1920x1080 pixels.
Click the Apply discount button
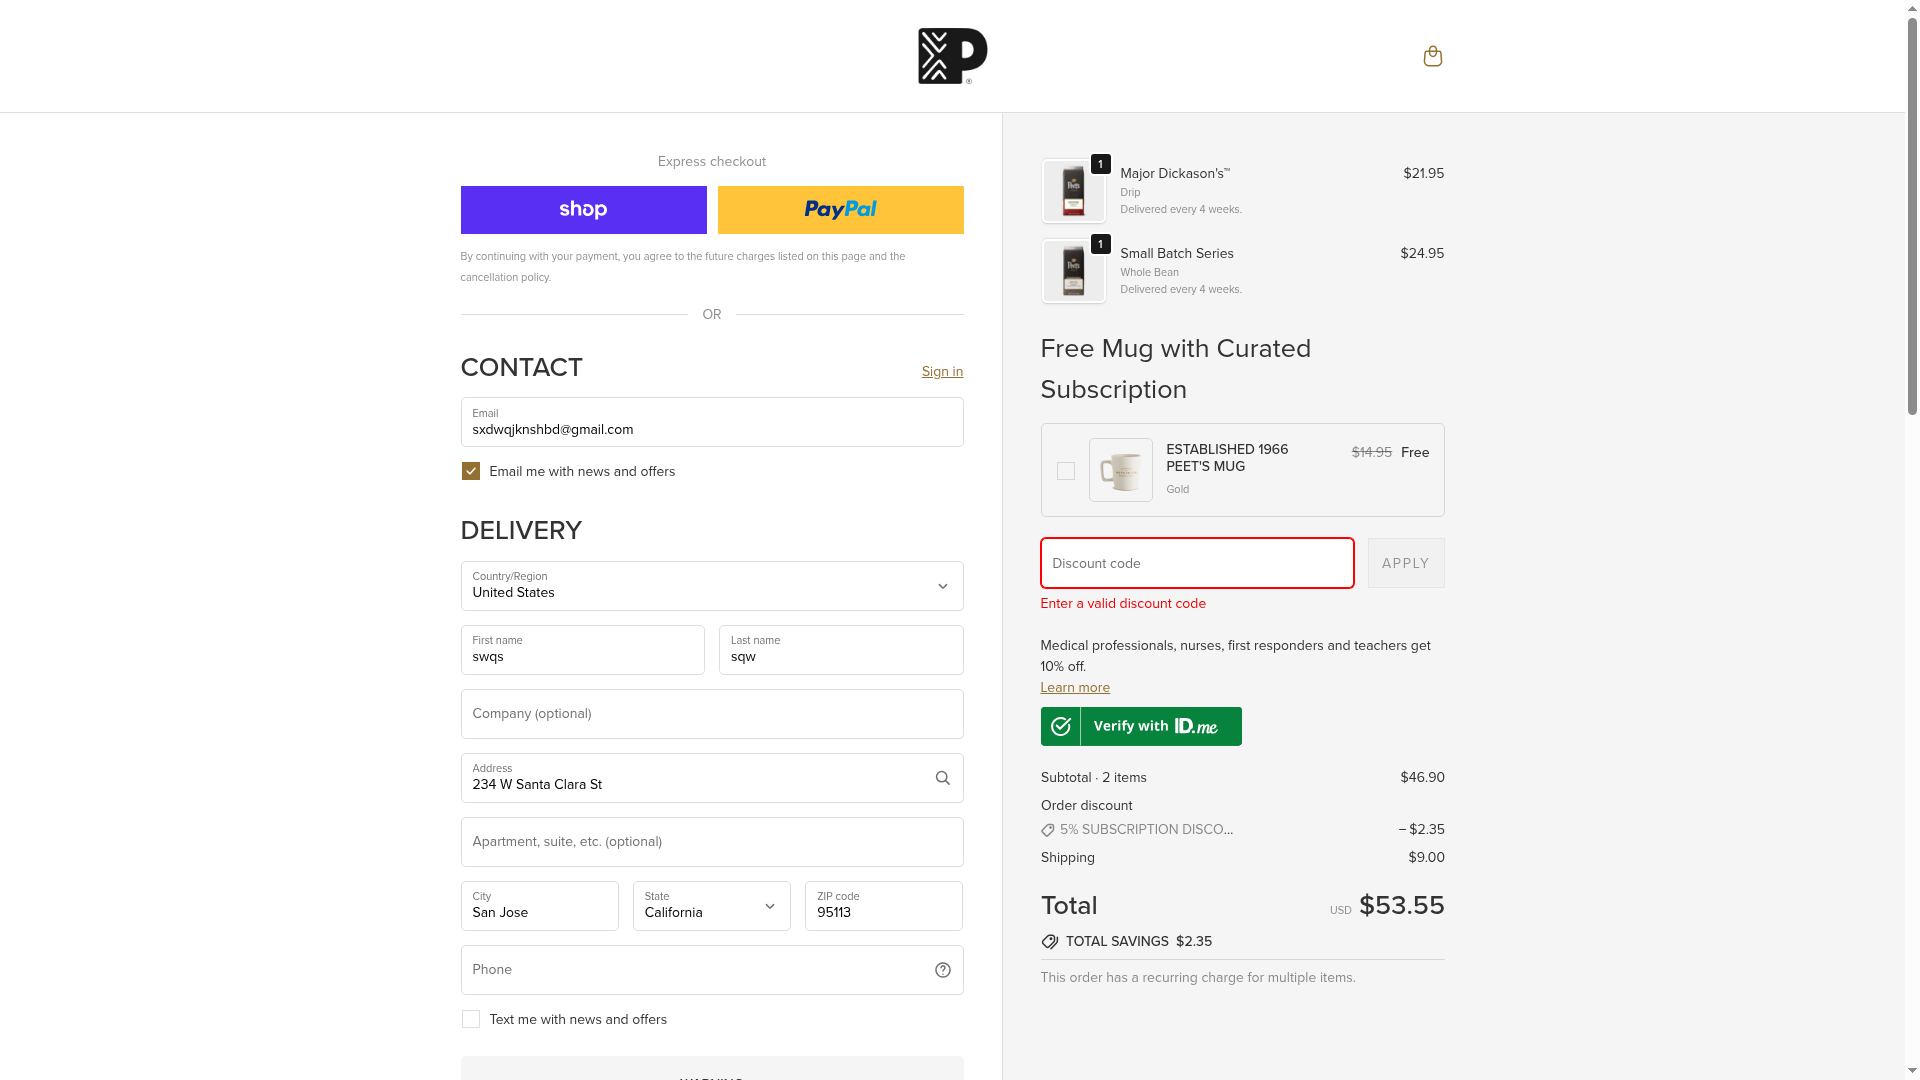pyautogui.click(x=1405, y=563)
